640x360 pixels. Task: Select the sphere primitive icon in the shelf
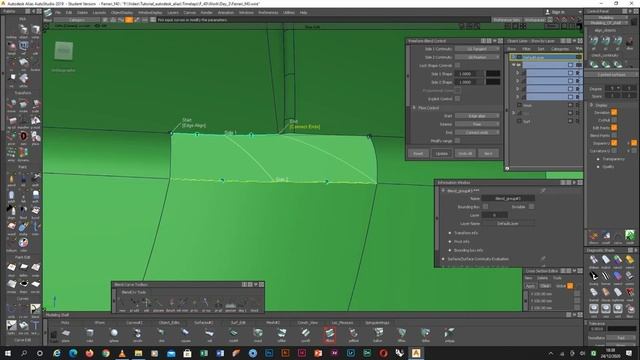(x=114, y=333)
